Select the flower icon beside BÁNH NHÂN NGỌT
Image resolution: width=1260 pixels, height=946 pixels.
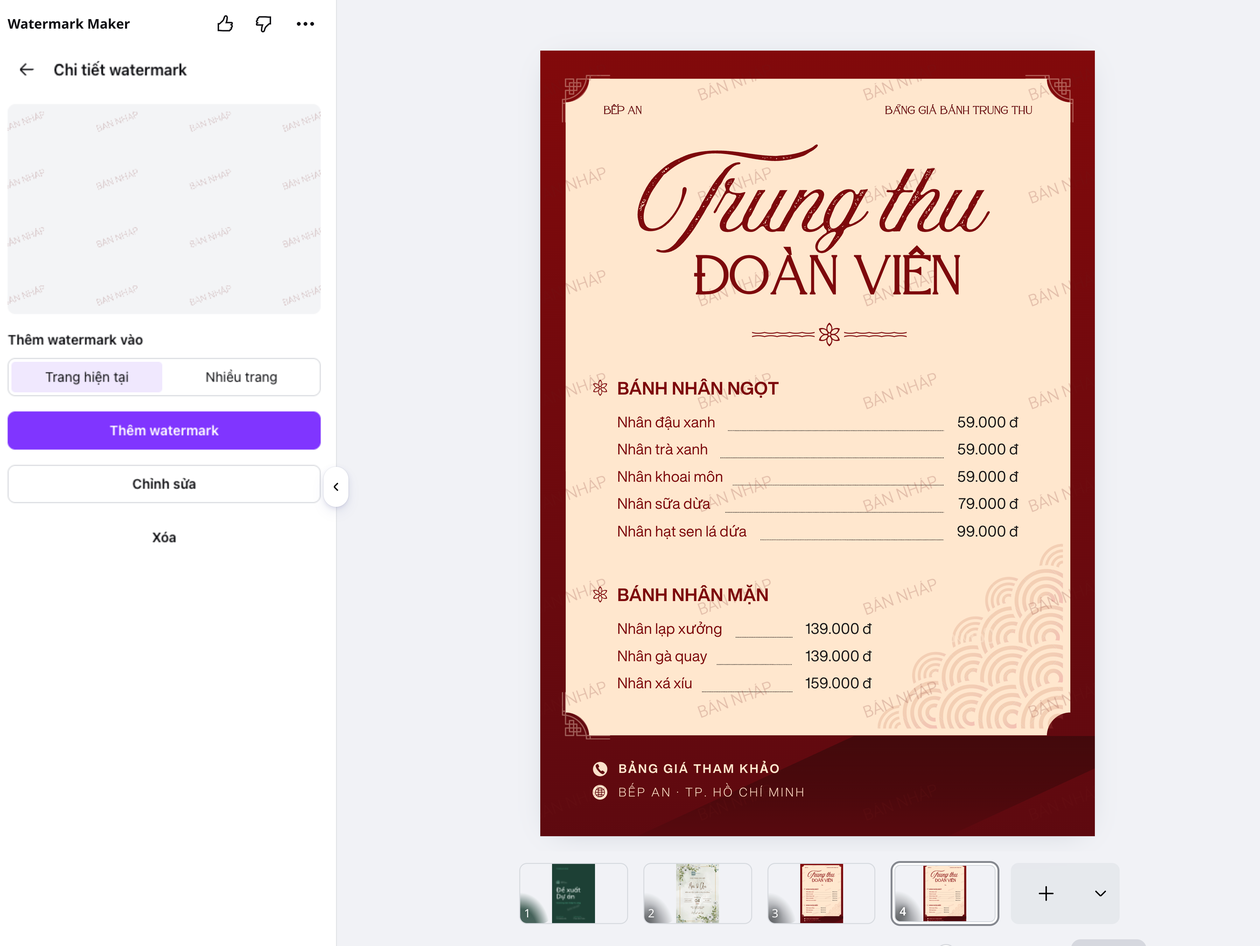point(600,388)
